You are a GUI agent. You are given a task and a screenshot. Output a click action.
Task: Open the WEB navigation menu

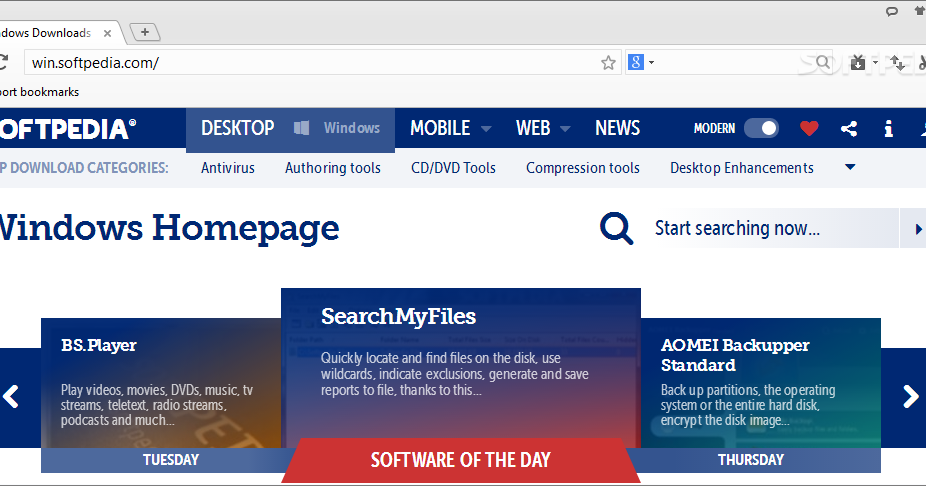point(533,128)
